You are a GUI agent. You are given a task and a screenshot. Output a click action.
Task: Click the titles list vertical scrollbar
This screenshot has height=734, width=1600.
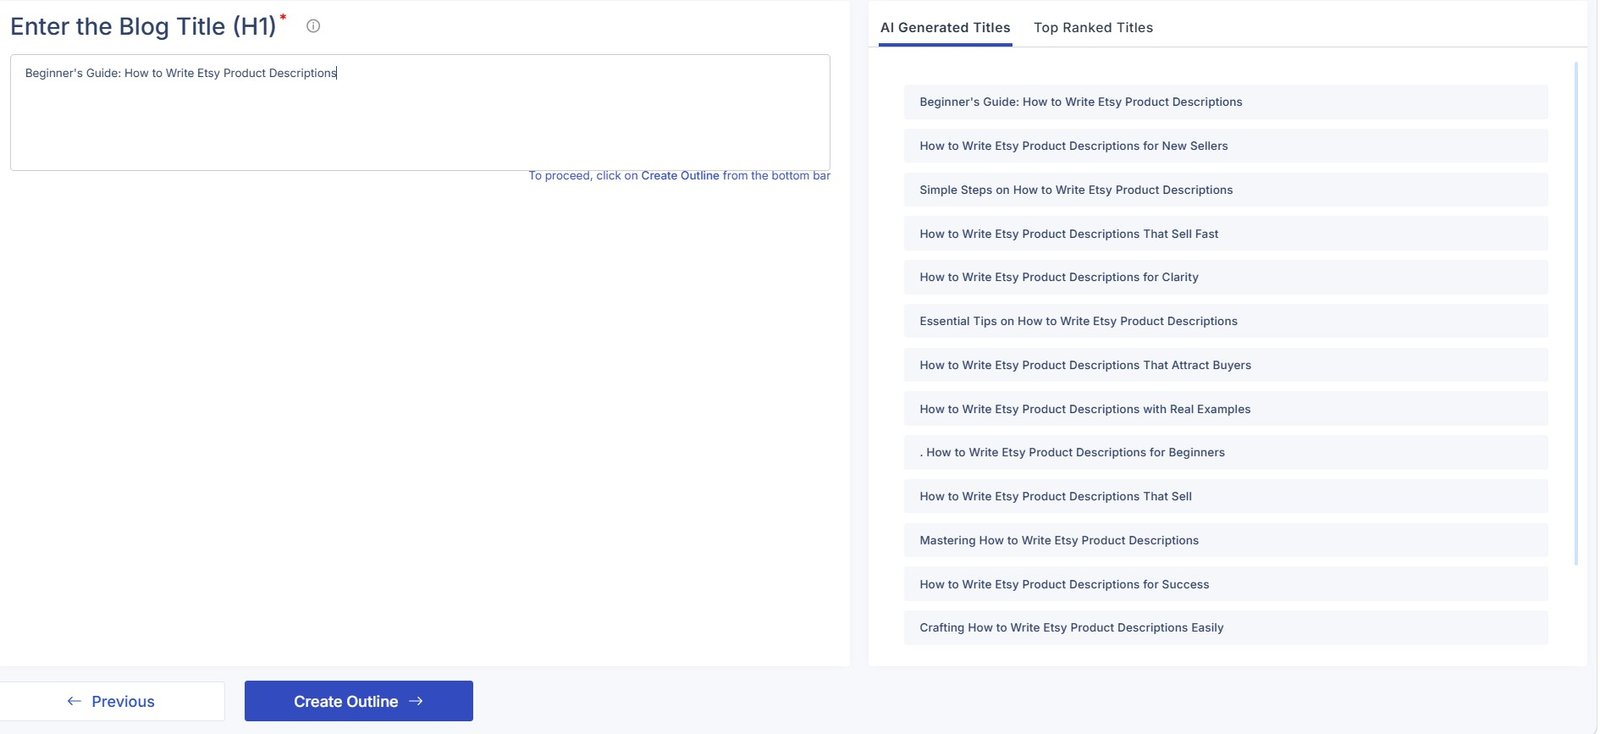(x=1576, y=314)
